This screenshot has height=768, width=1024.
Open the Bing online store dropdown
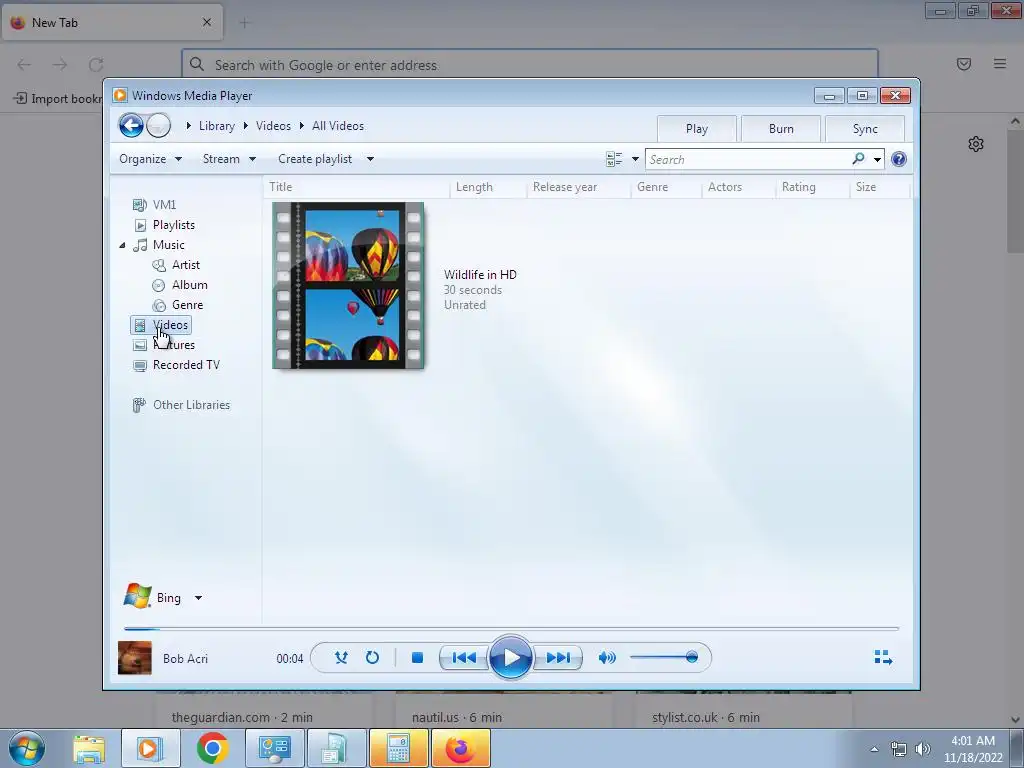pyautogui.click(x=199, y=598)
